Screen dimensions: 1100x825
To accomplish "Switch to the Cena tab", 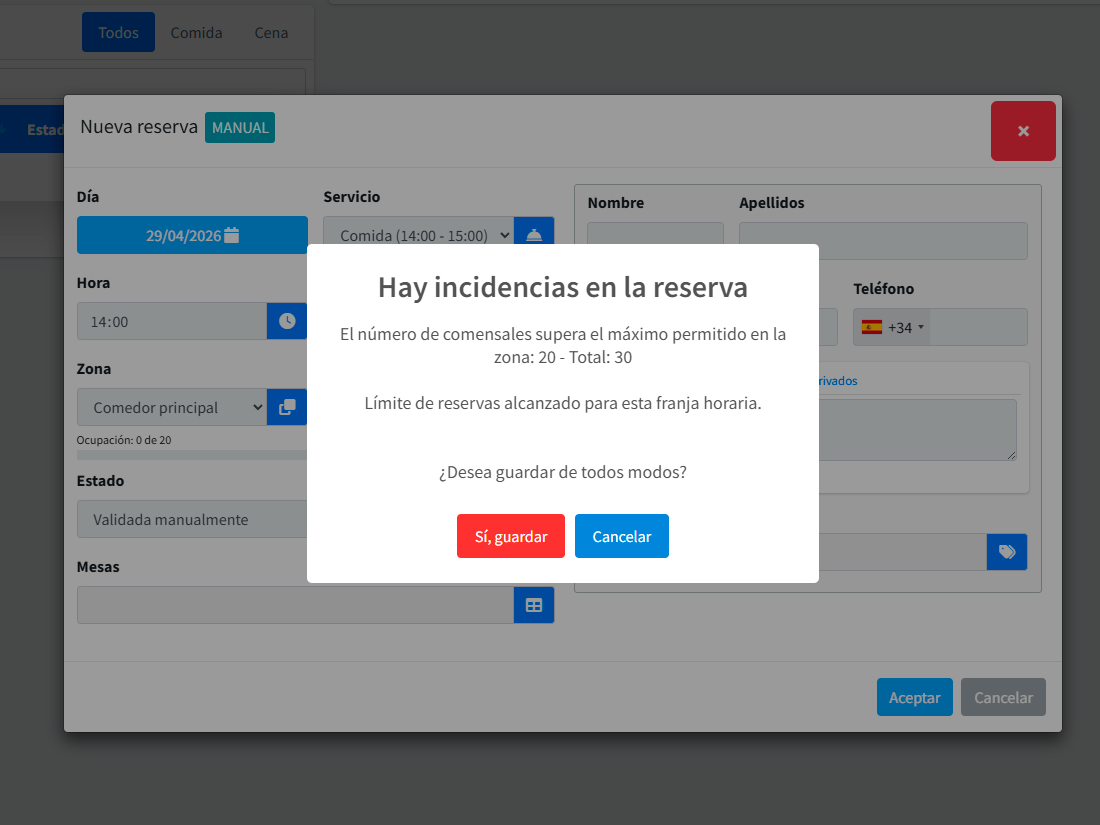I will click(x=271, y=32).
